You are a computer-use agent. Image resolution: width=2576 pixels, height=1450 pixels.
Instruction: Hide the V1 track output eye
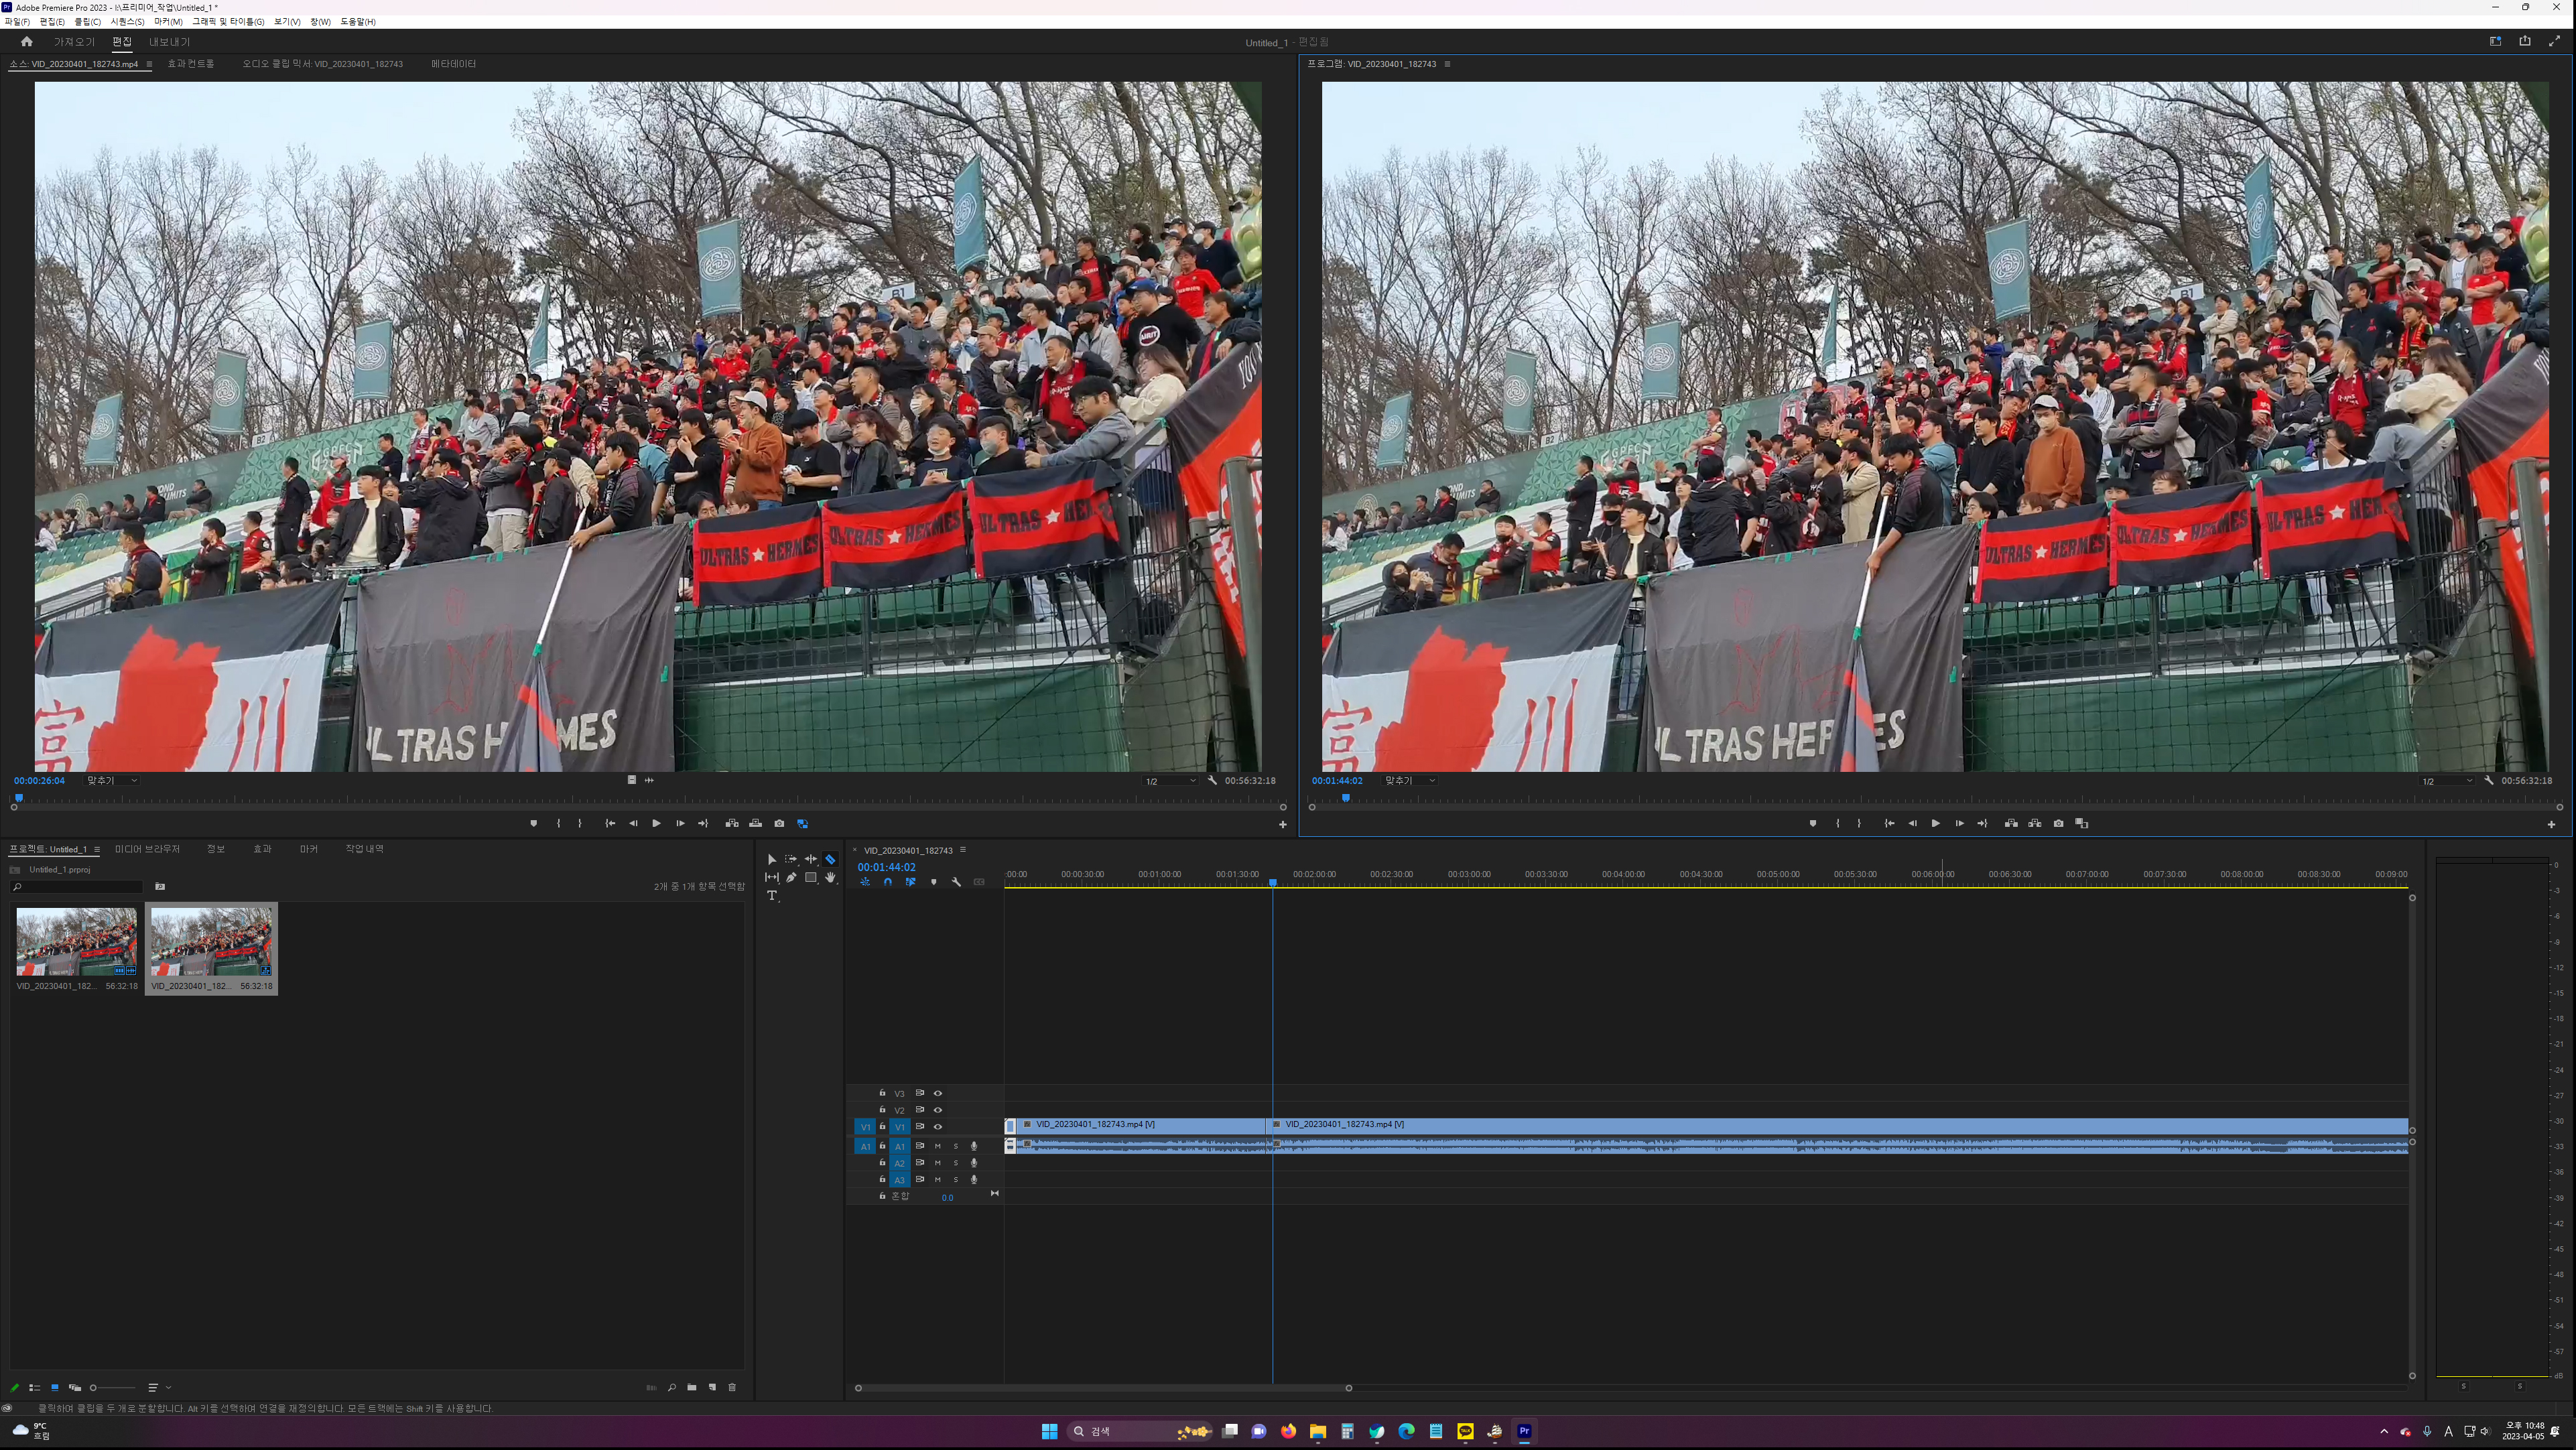[938, 1127]
